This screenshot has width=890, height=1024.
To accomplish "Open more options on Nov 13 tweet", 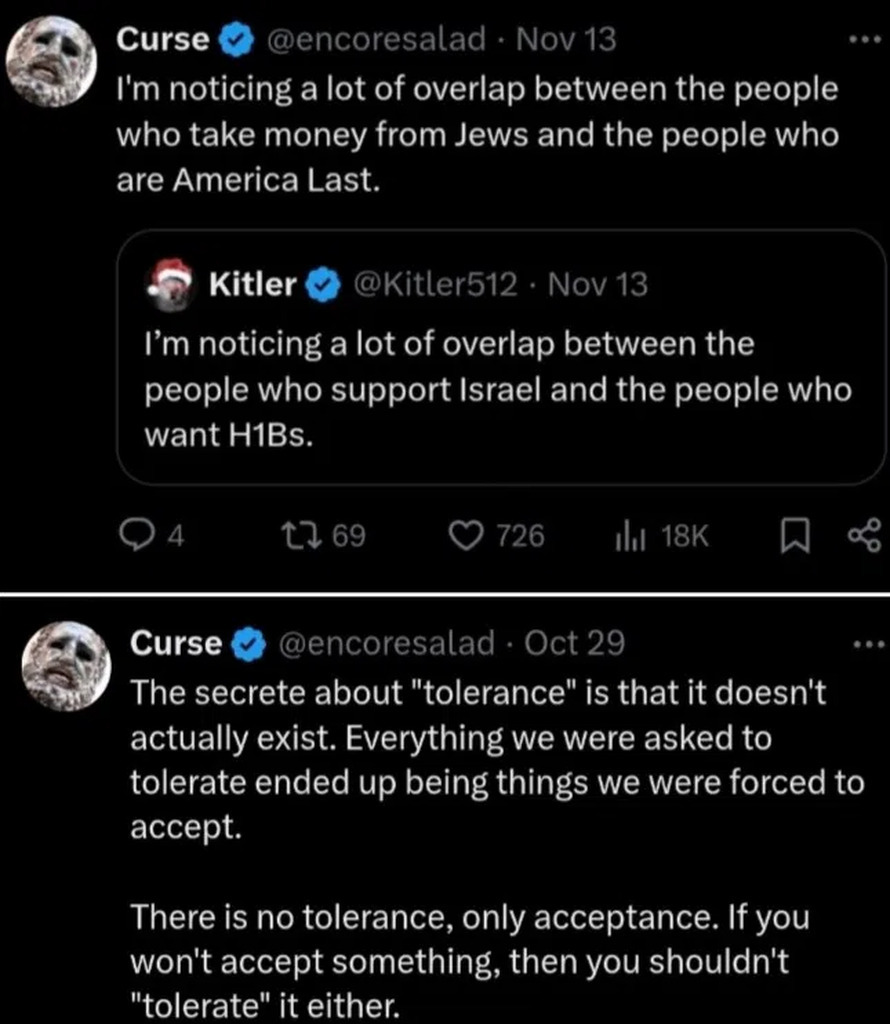I will [x=859, y=41].
